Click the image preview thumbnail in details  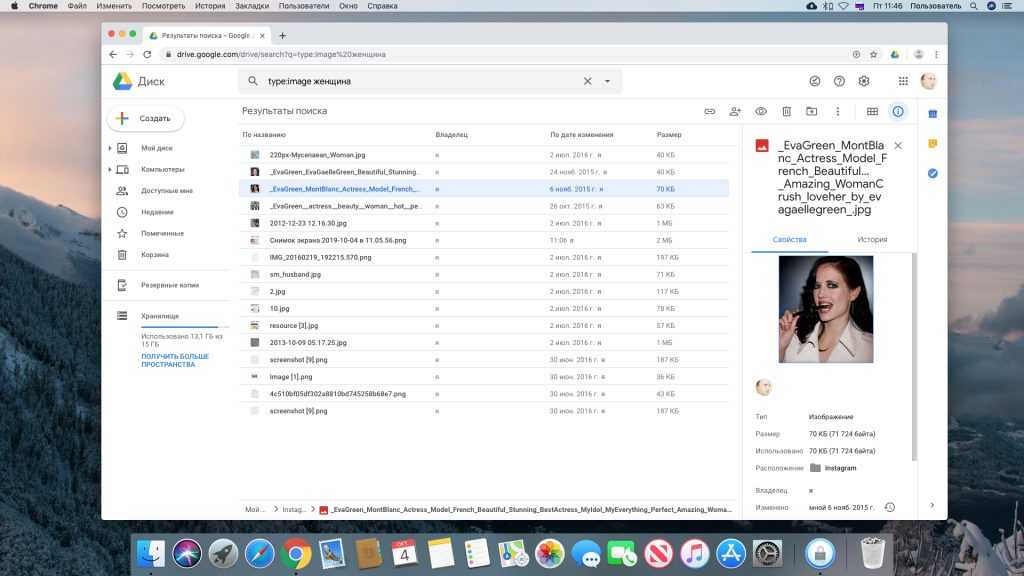point(825,309)
